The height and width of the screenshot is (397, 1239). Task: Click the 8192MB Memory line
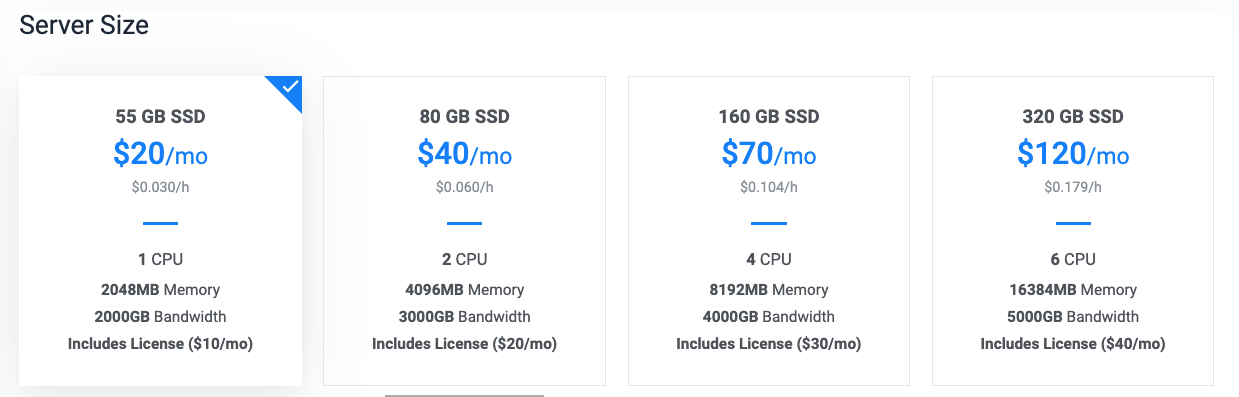(769, 290)
